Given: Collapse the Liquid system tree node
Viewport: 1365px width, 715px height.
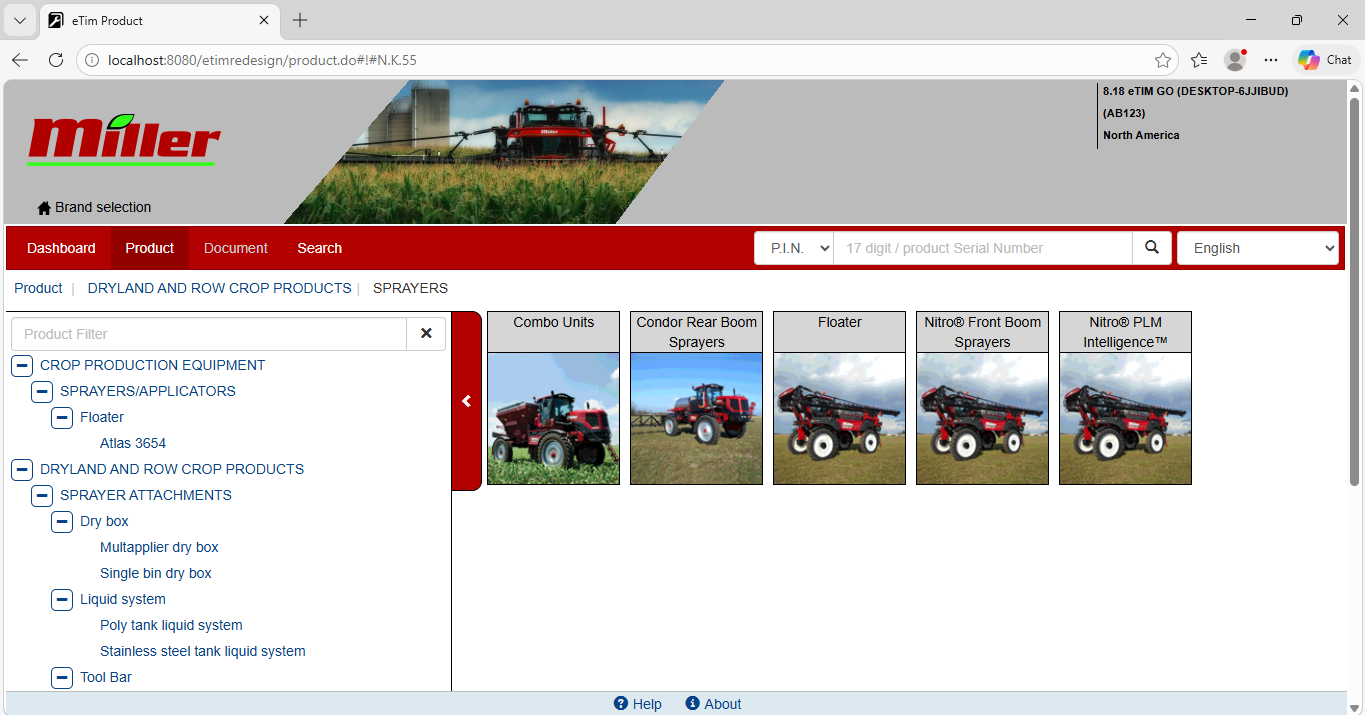Looking at the screenshot, I should pyautogui.click(x=62, y=600).
